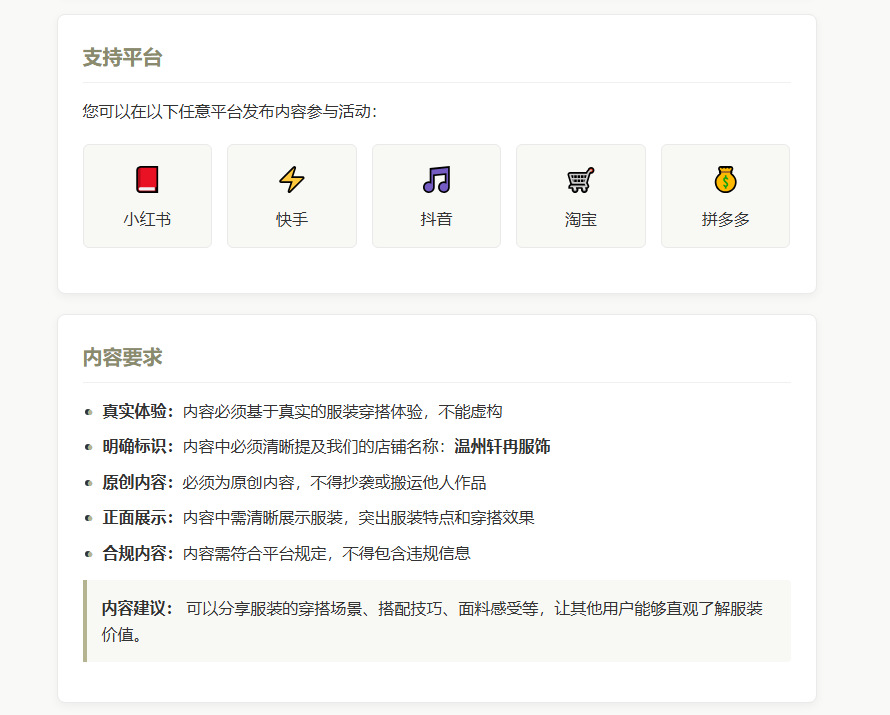The height and width of the screenshot is (715, 890).
Task: Choose the 淘宝 platform label
Action: pyautogui.click(x=581, y=219)
